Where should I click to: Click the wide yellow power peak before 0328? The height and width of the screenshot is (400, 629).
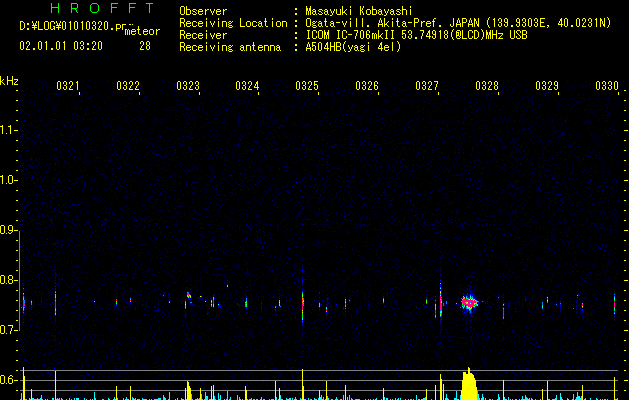469,384
